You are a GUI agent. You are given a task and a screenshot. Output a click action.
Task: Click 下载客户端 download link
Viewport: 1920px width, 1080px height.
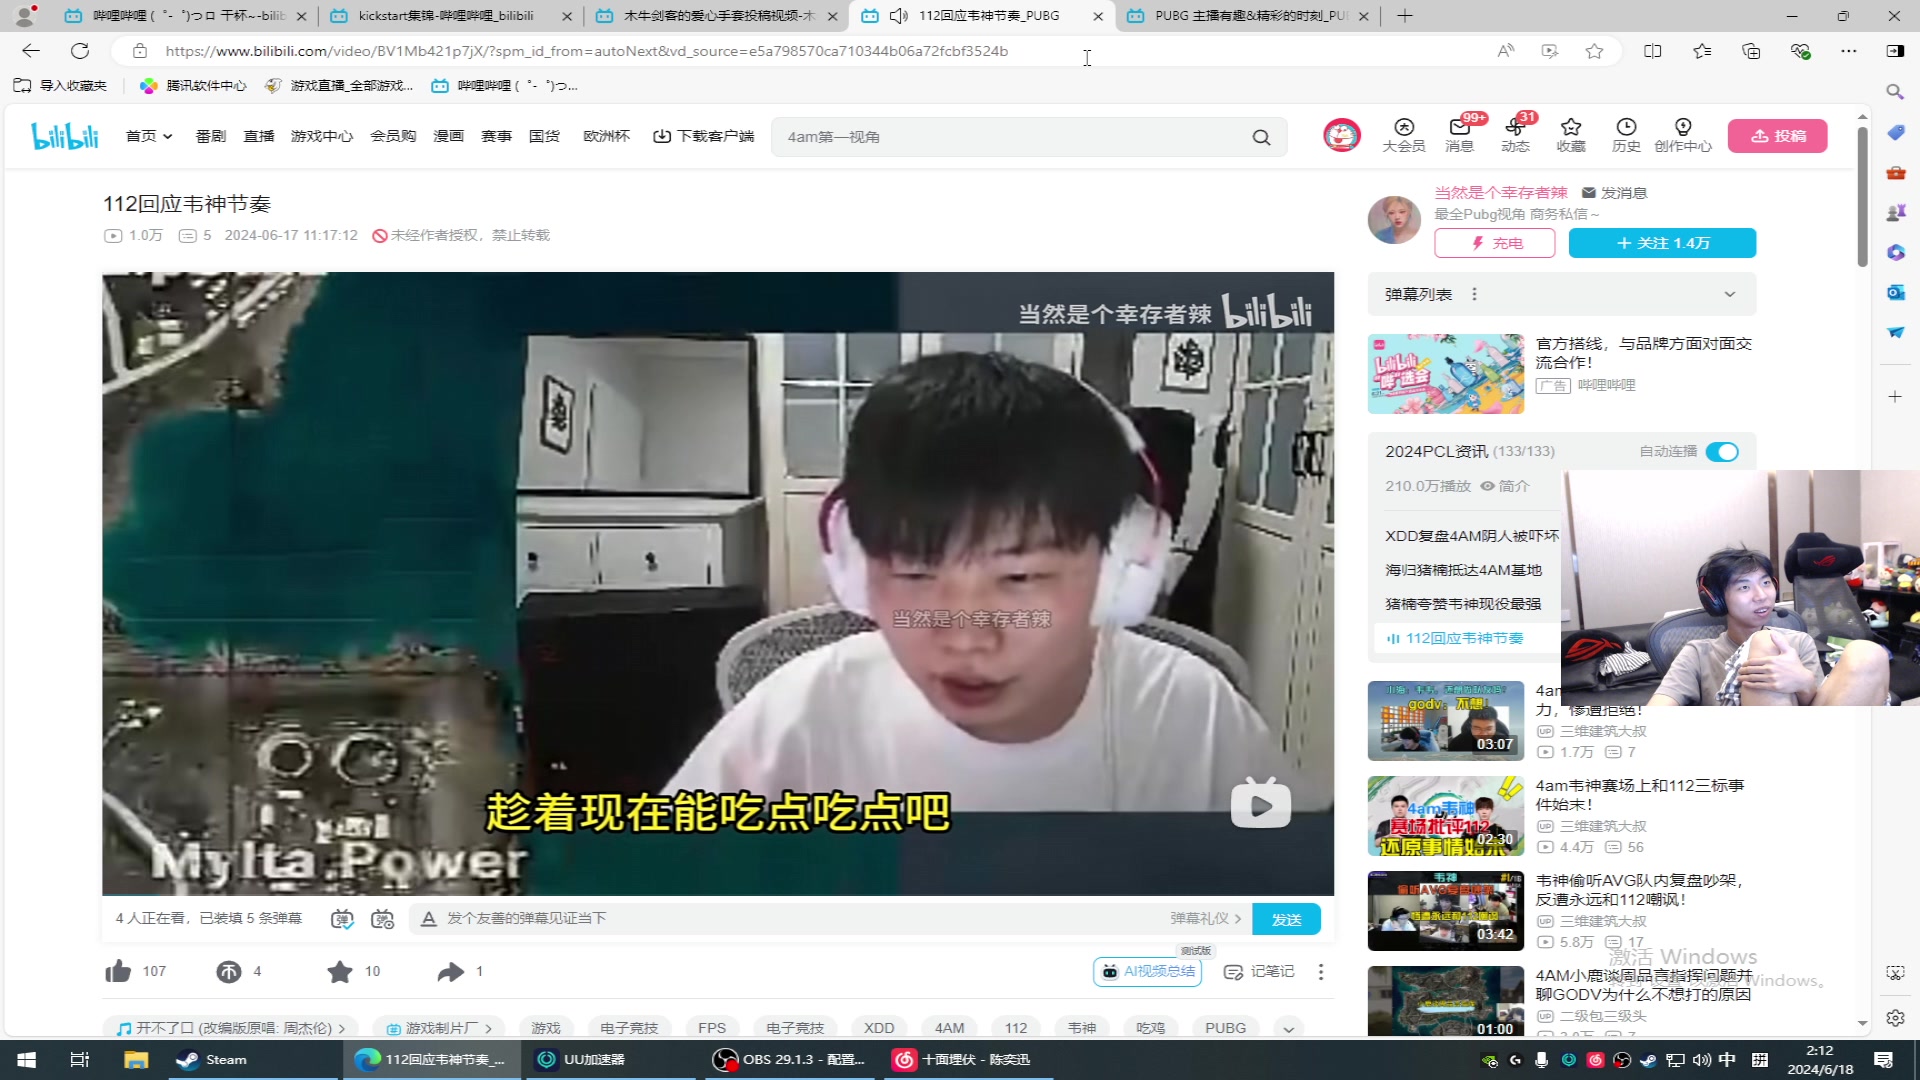(704, 136)
